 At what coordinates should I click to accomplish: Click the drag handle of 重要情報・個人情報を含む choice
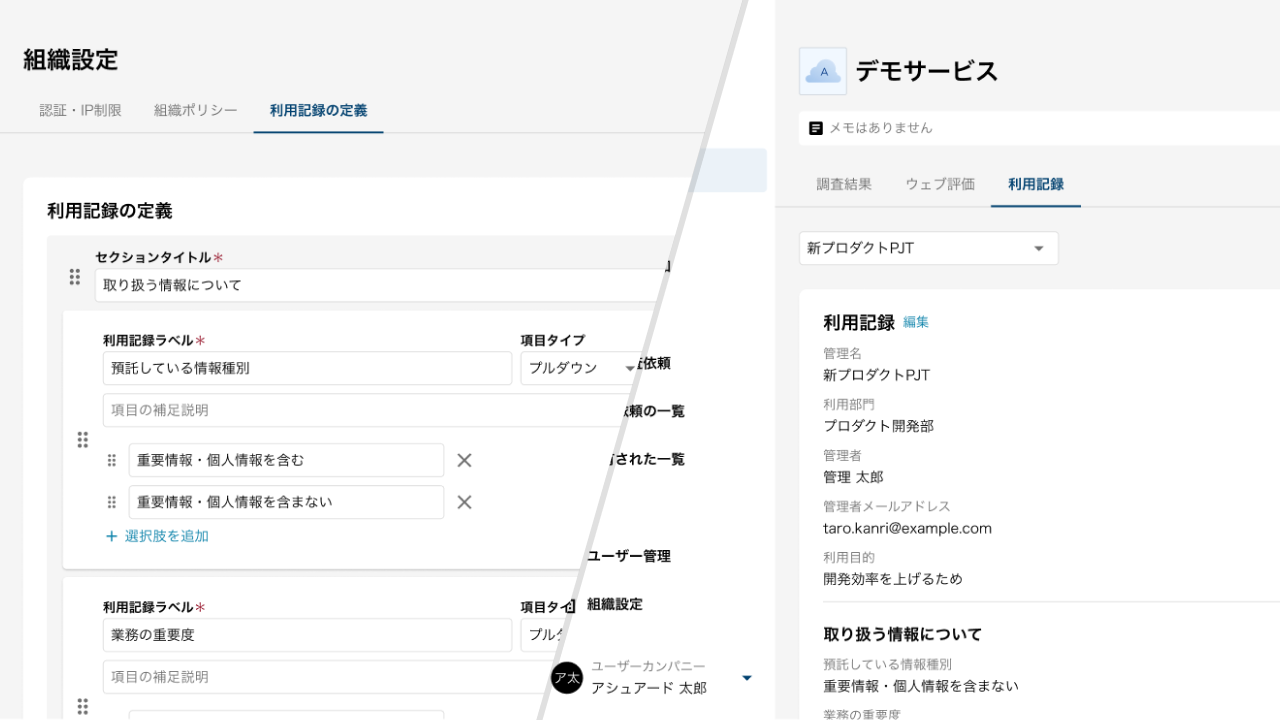tap(110, 460)
